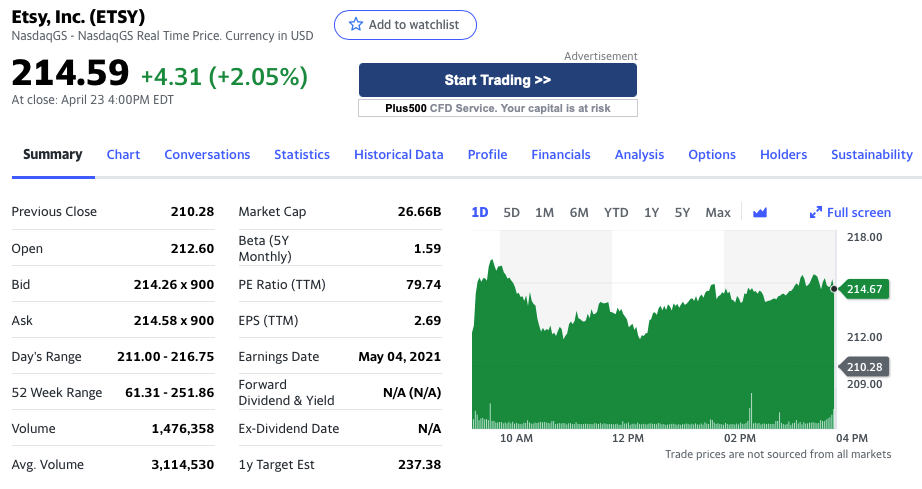
Task: Select the 5D chart range
Action: pyautogui.click(x=512, y=212)
